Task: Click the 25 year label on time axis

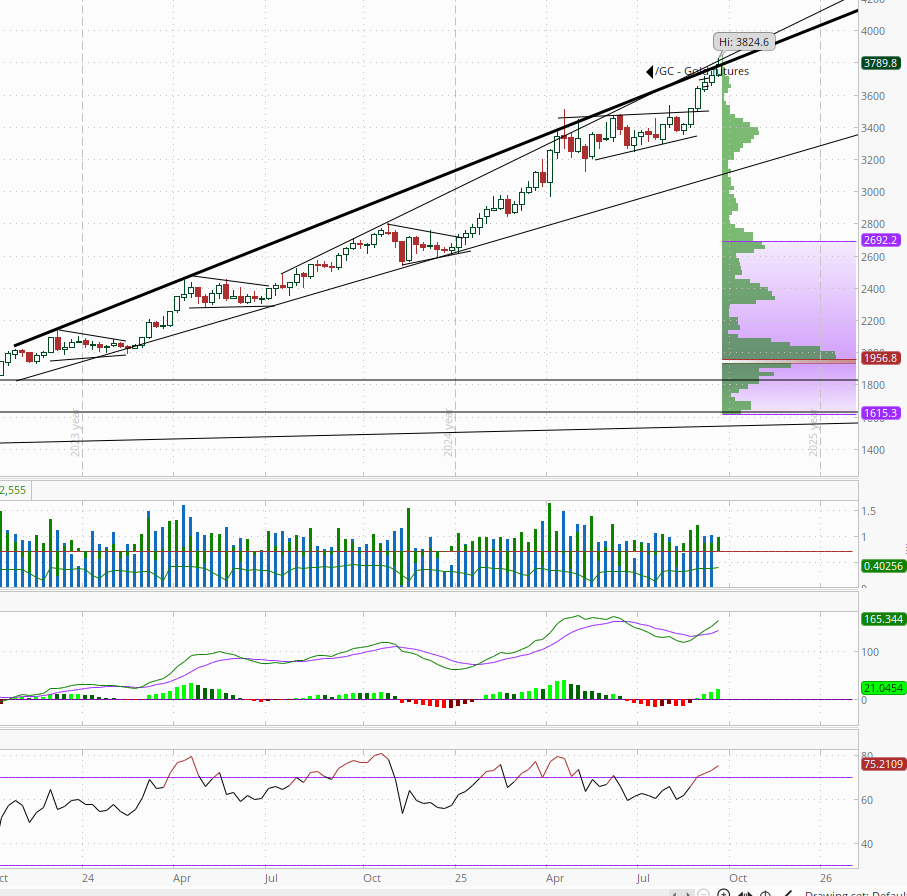Action: pyautogui.click(x=460, y=878)
